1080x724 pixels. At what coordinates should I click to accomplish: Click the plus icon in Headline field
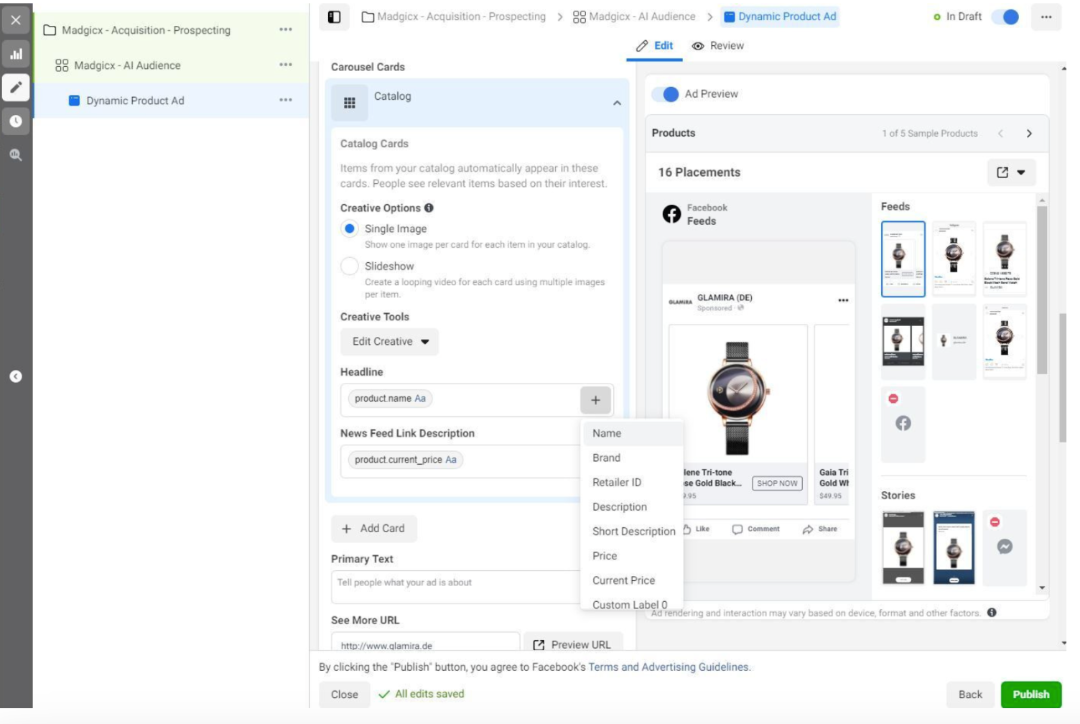(595, 400)
